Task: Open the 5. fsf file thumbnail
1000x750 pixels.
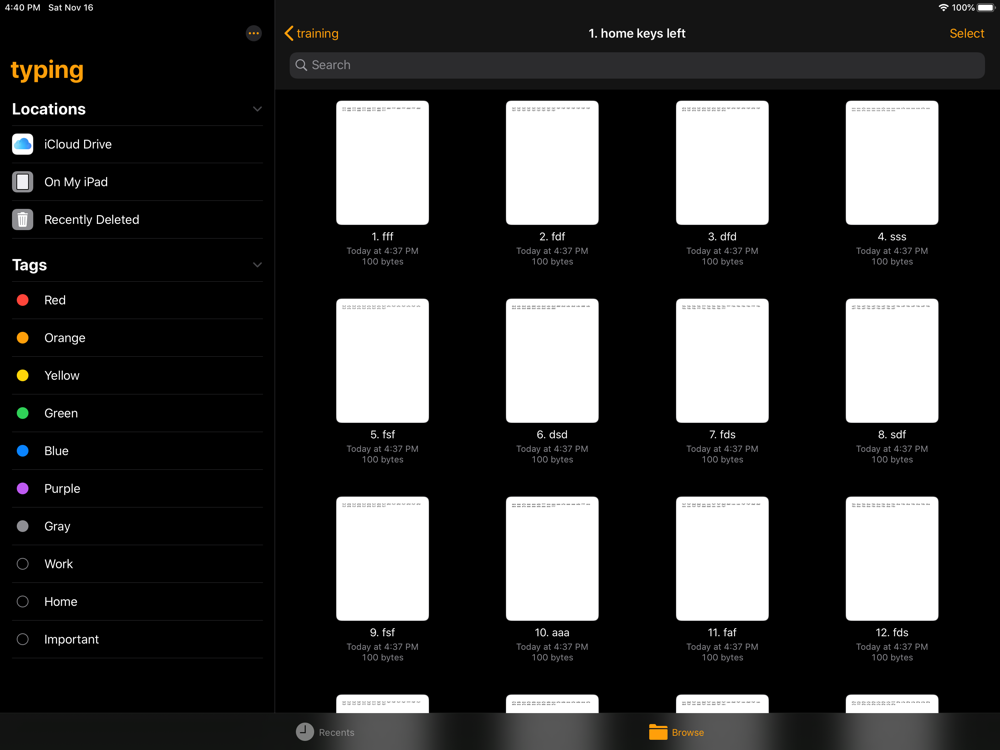Action: pyautogui.click(x=382, y=360)
